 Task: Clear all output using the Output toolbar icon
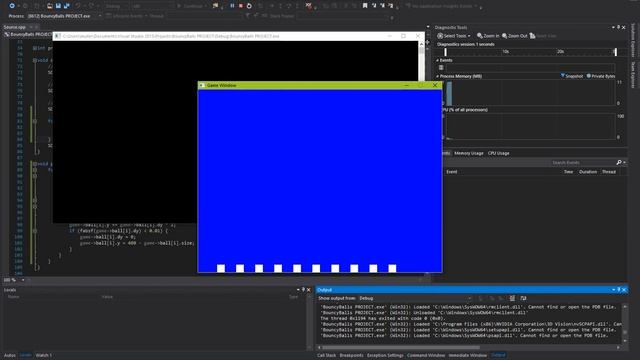[x=512, y=298]
